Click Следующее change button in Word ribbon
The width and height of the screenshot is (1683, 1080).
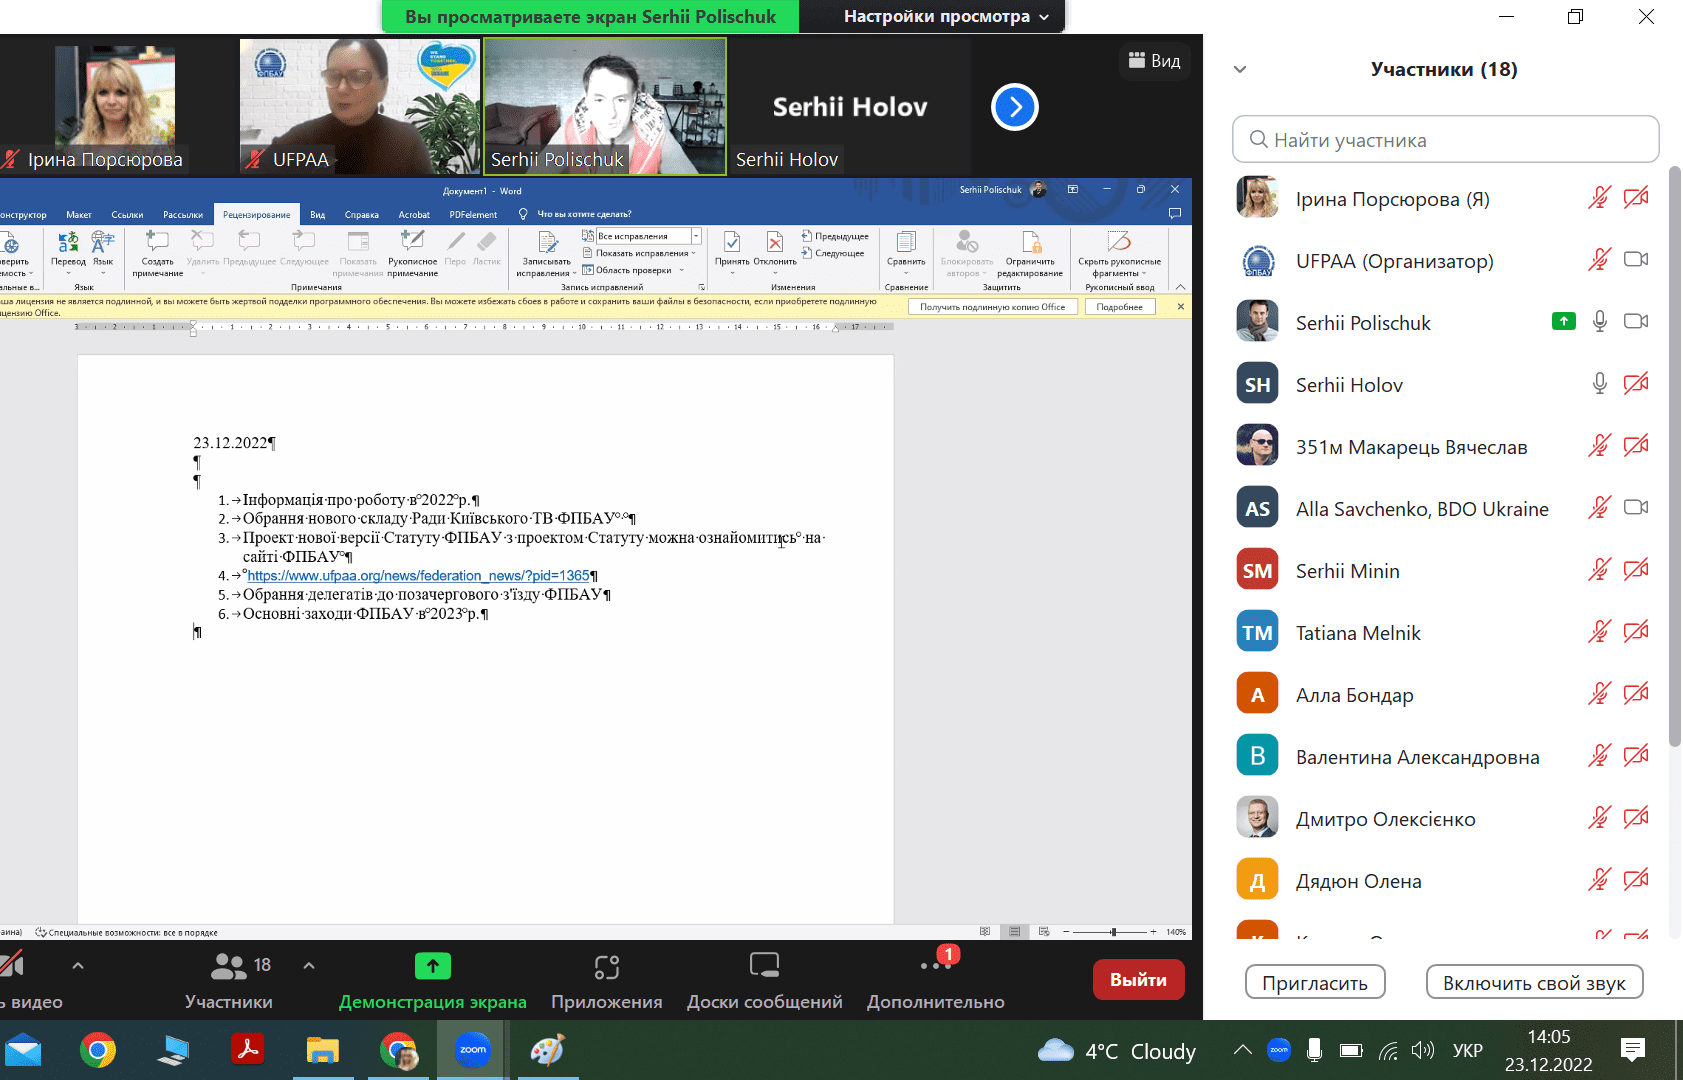(833, 253)
